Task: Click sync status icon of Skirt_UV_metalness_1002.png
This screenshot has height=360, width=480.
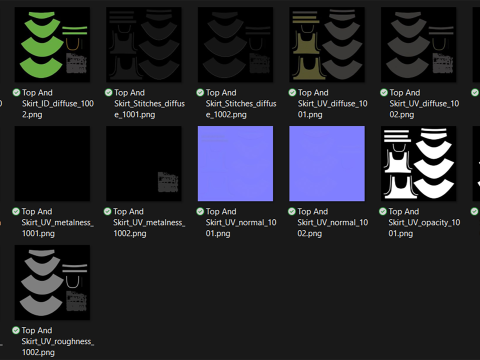Action: [x=107, y=211]
